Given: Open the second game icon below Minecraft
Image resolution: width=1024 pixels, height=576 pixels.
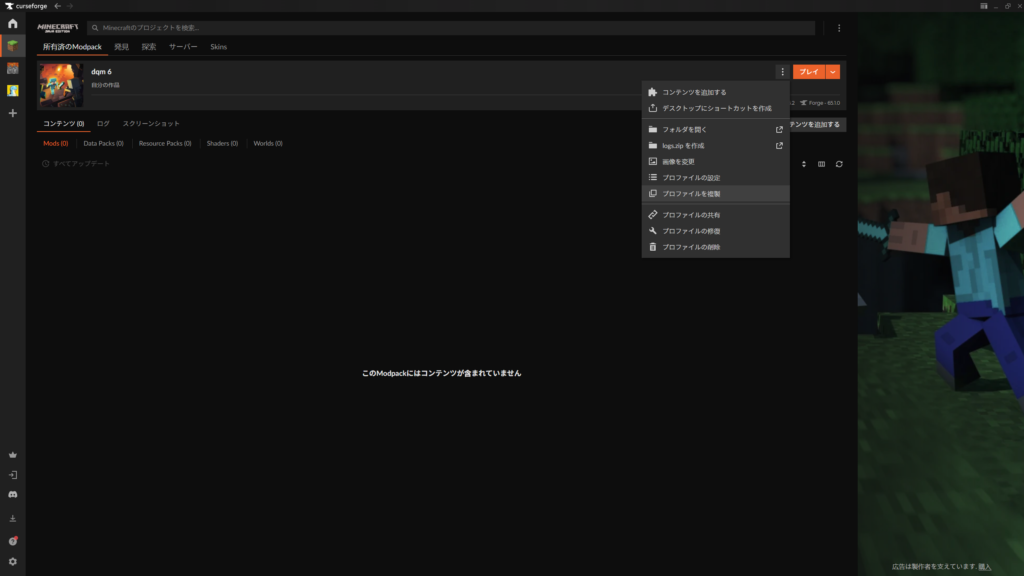Looking at the screenshot, I should tap(12, 68).
